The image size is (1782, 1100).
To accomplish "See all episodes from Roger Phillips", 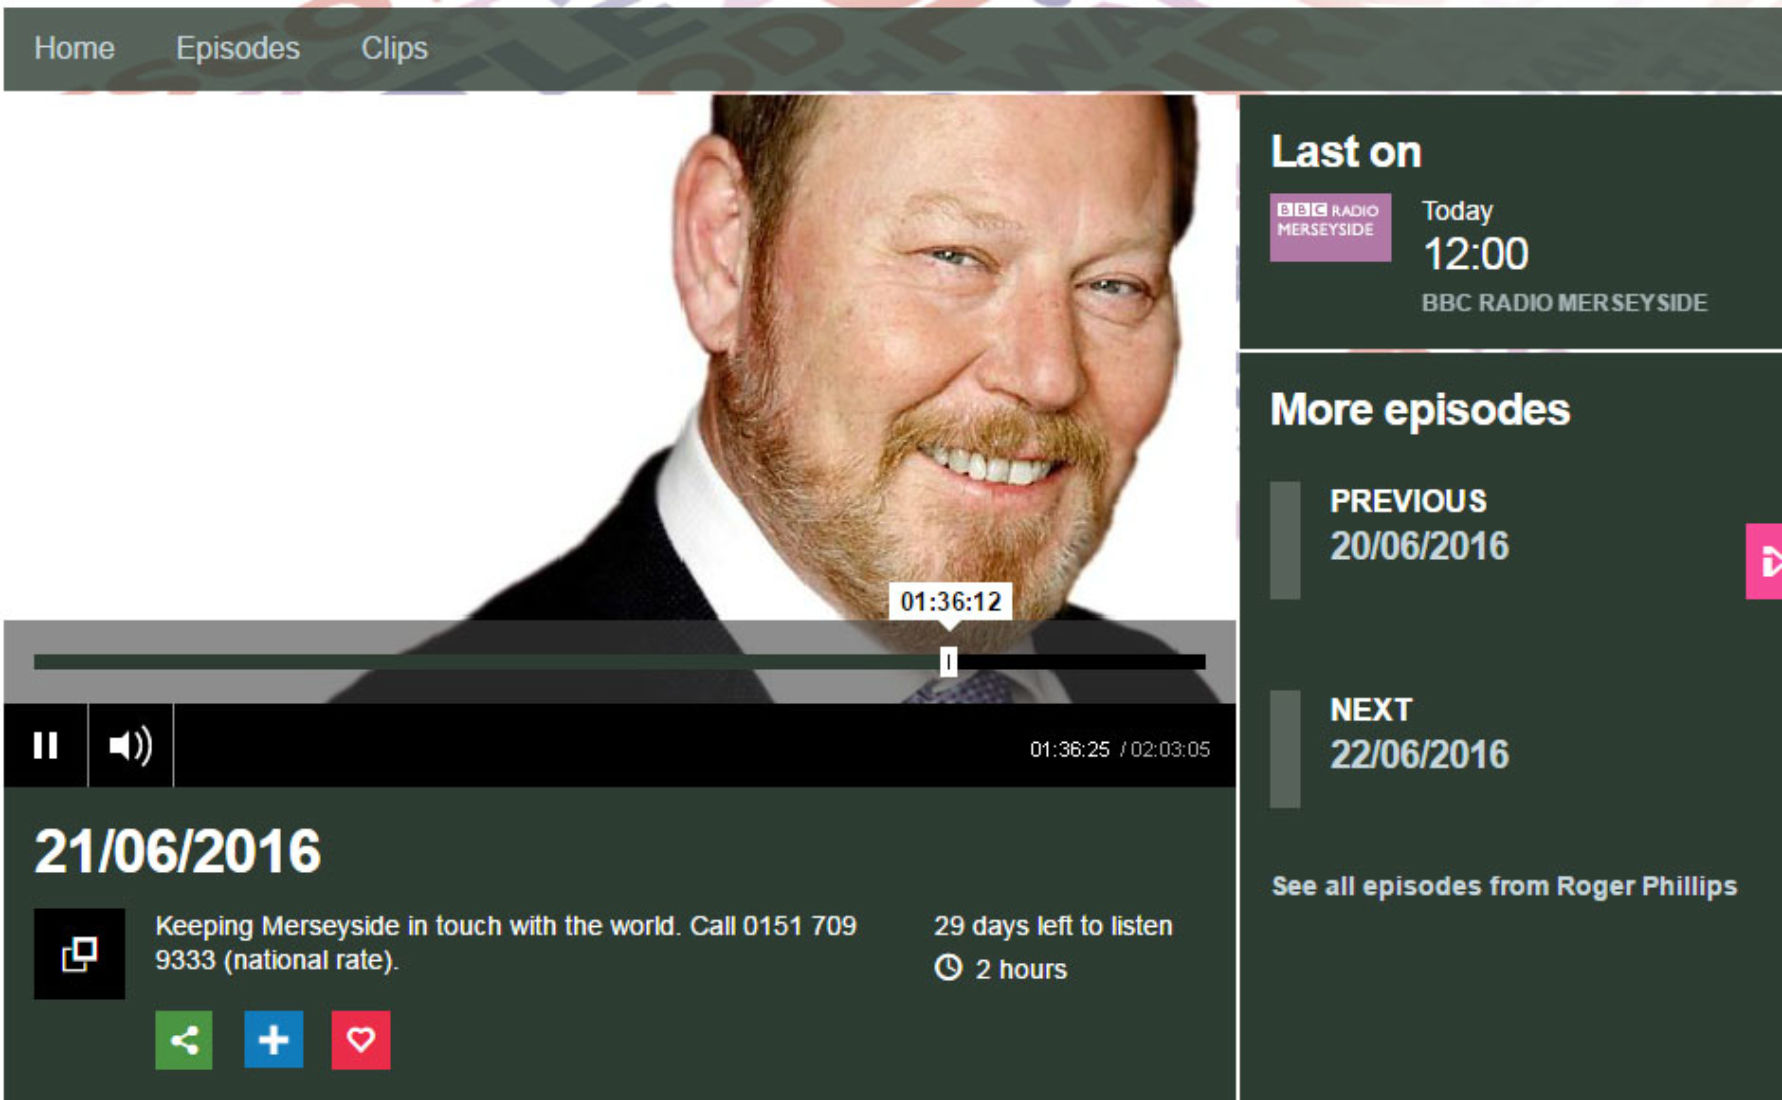I will click(x=1504, y=886).
